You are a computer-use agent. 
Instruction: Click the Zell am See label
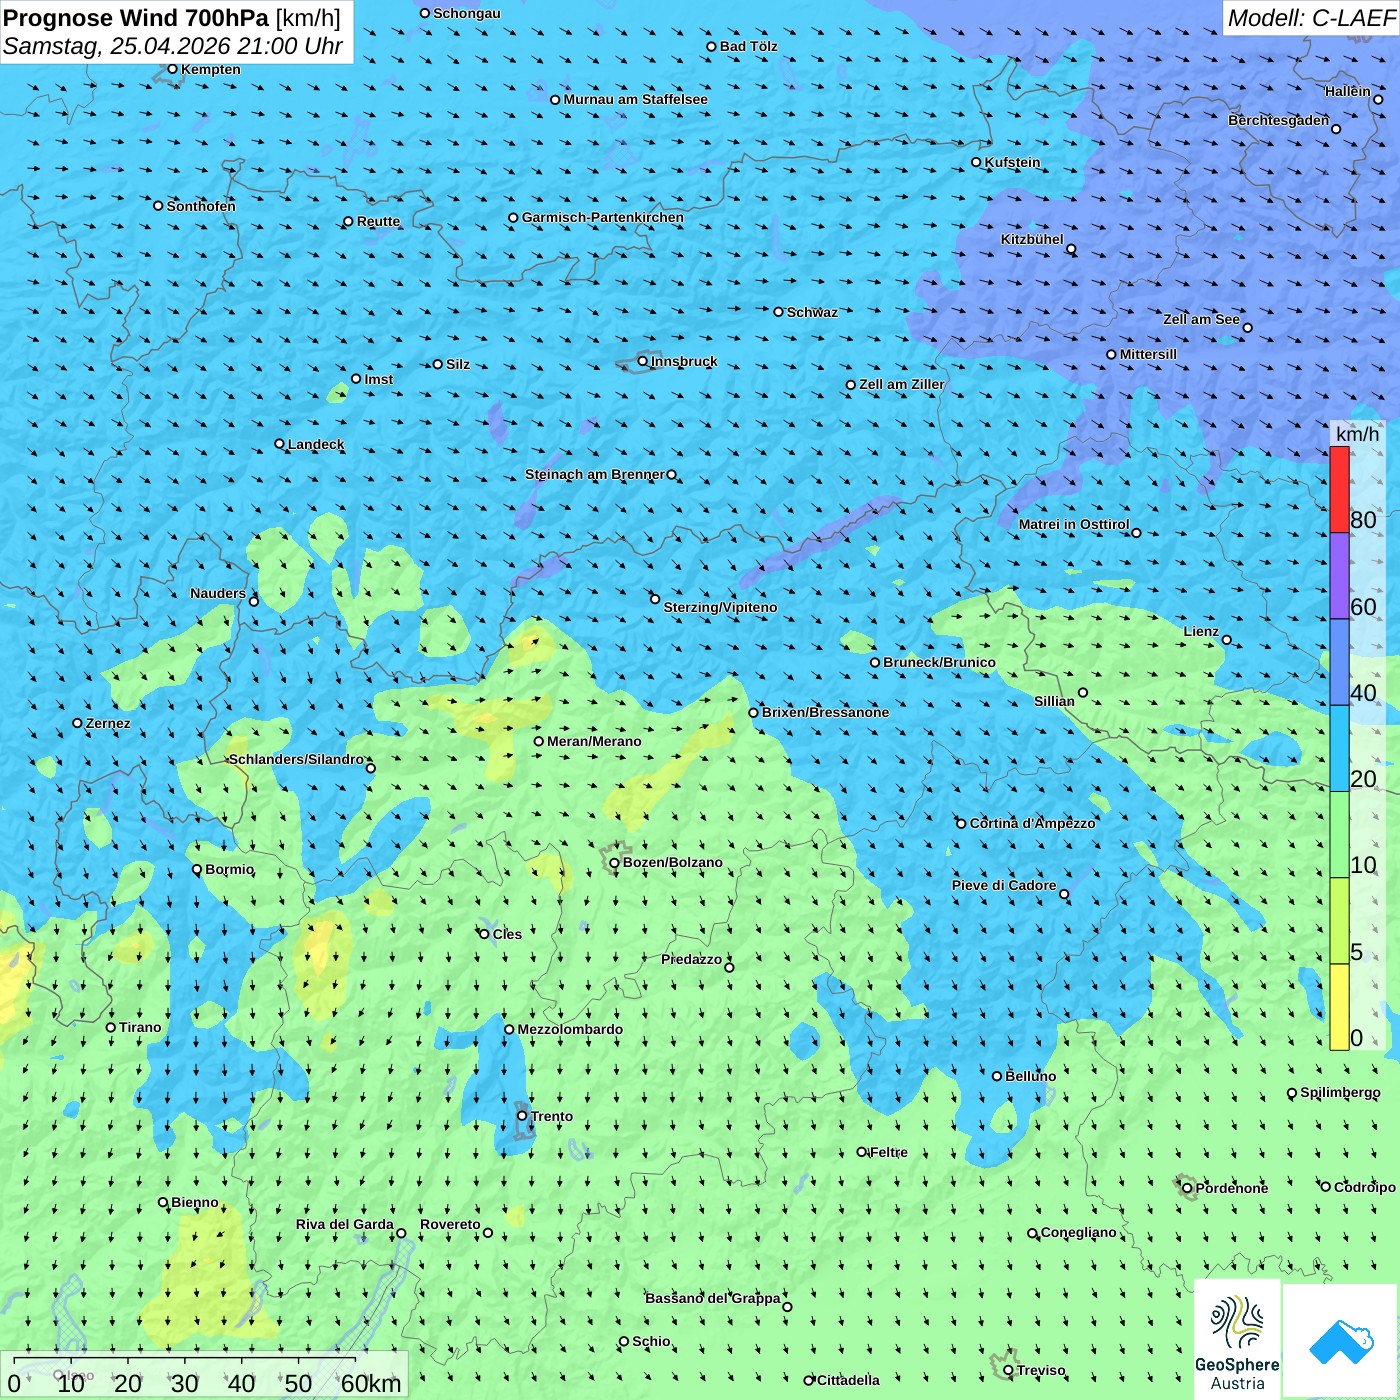pyautogui.click(x=1201, y=319)
